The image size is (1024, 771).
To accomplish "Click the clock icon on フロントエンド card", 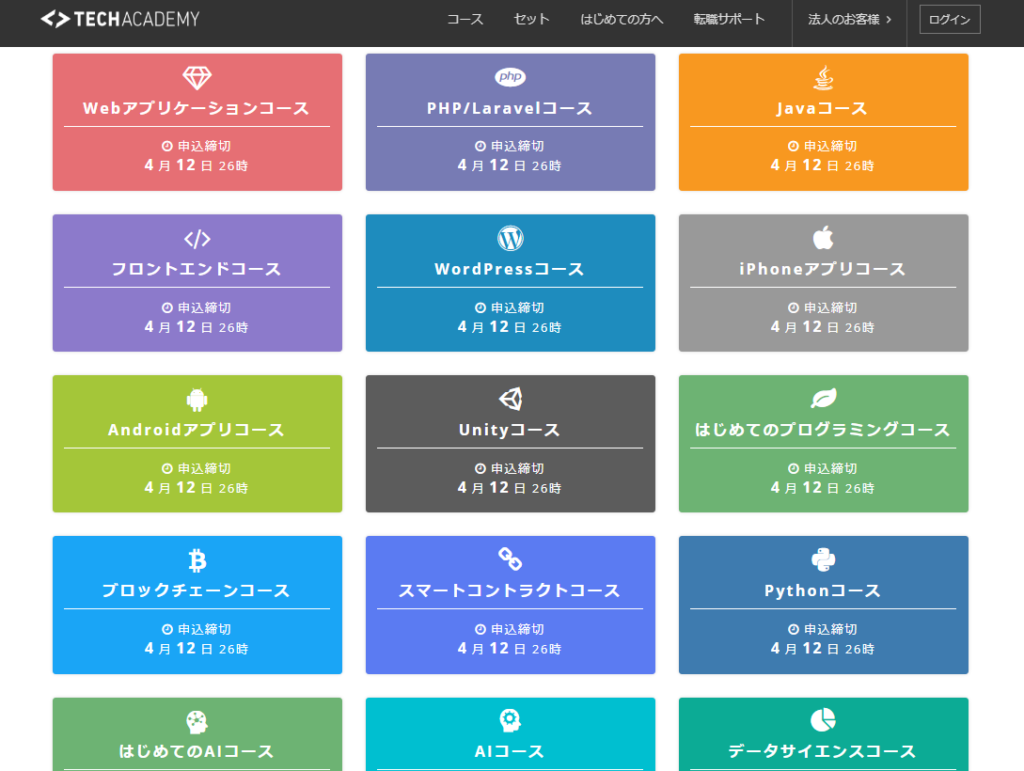I will pos(167,307).
